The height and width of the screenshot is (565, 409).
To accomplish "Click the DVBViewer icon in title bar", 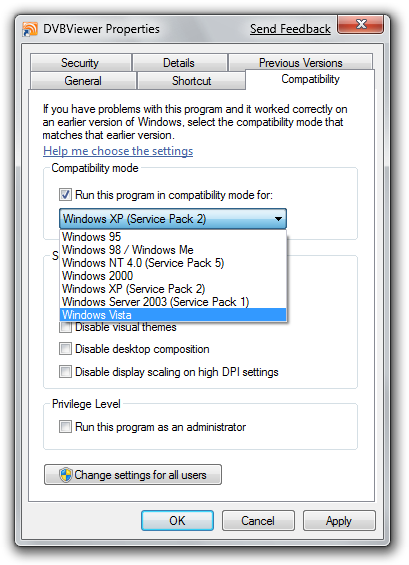I will pyautogui.click(x=30, y=29).
